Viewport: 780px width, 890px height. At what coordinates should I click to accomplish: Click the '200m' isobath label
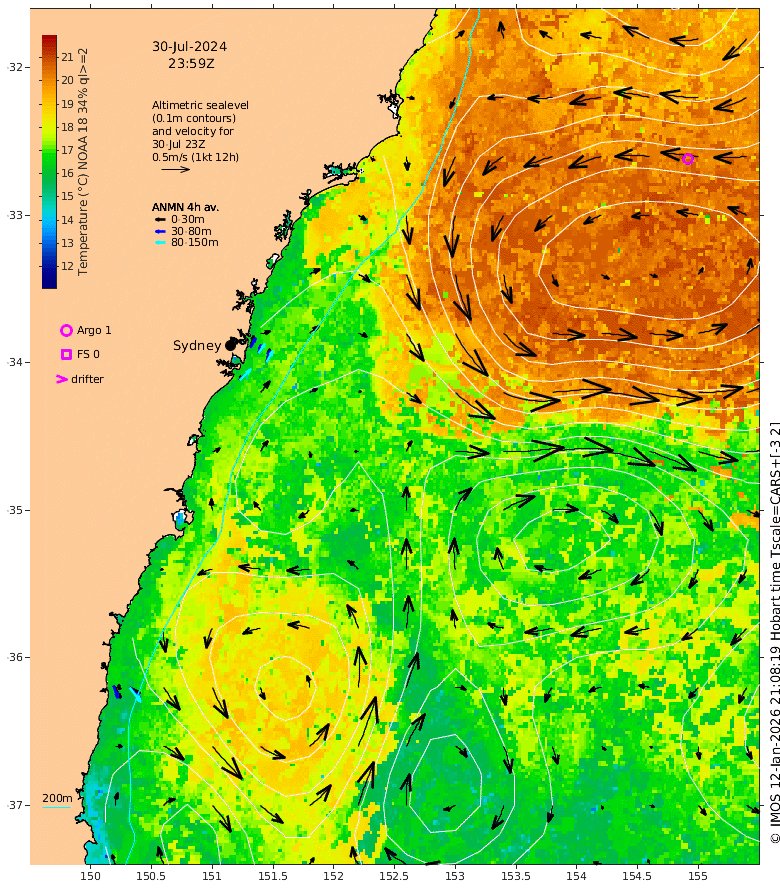(x=57, y=798)
